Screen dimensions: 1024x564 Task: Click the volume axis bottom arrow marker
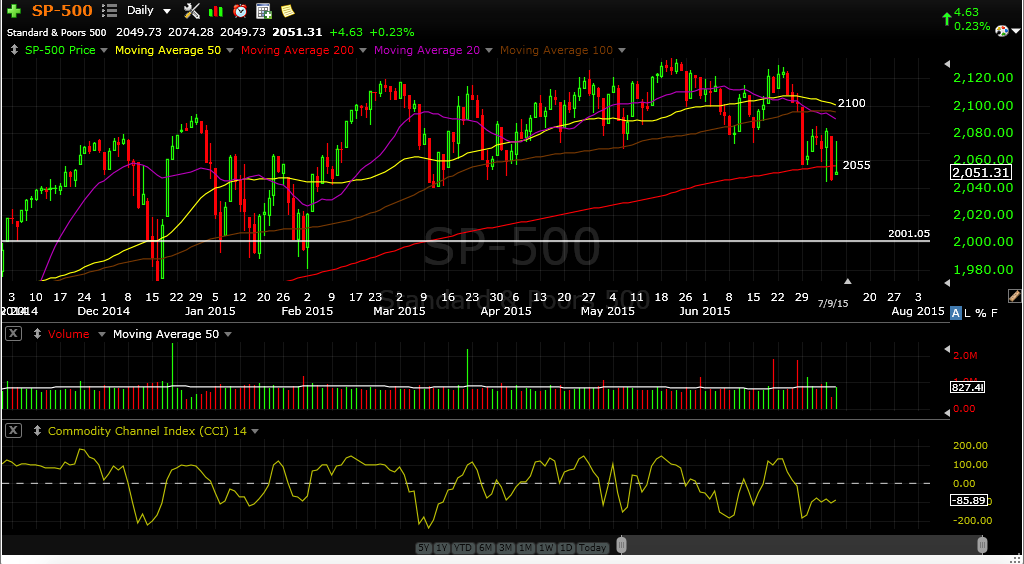pyautogui.click(x=948, y=413)
